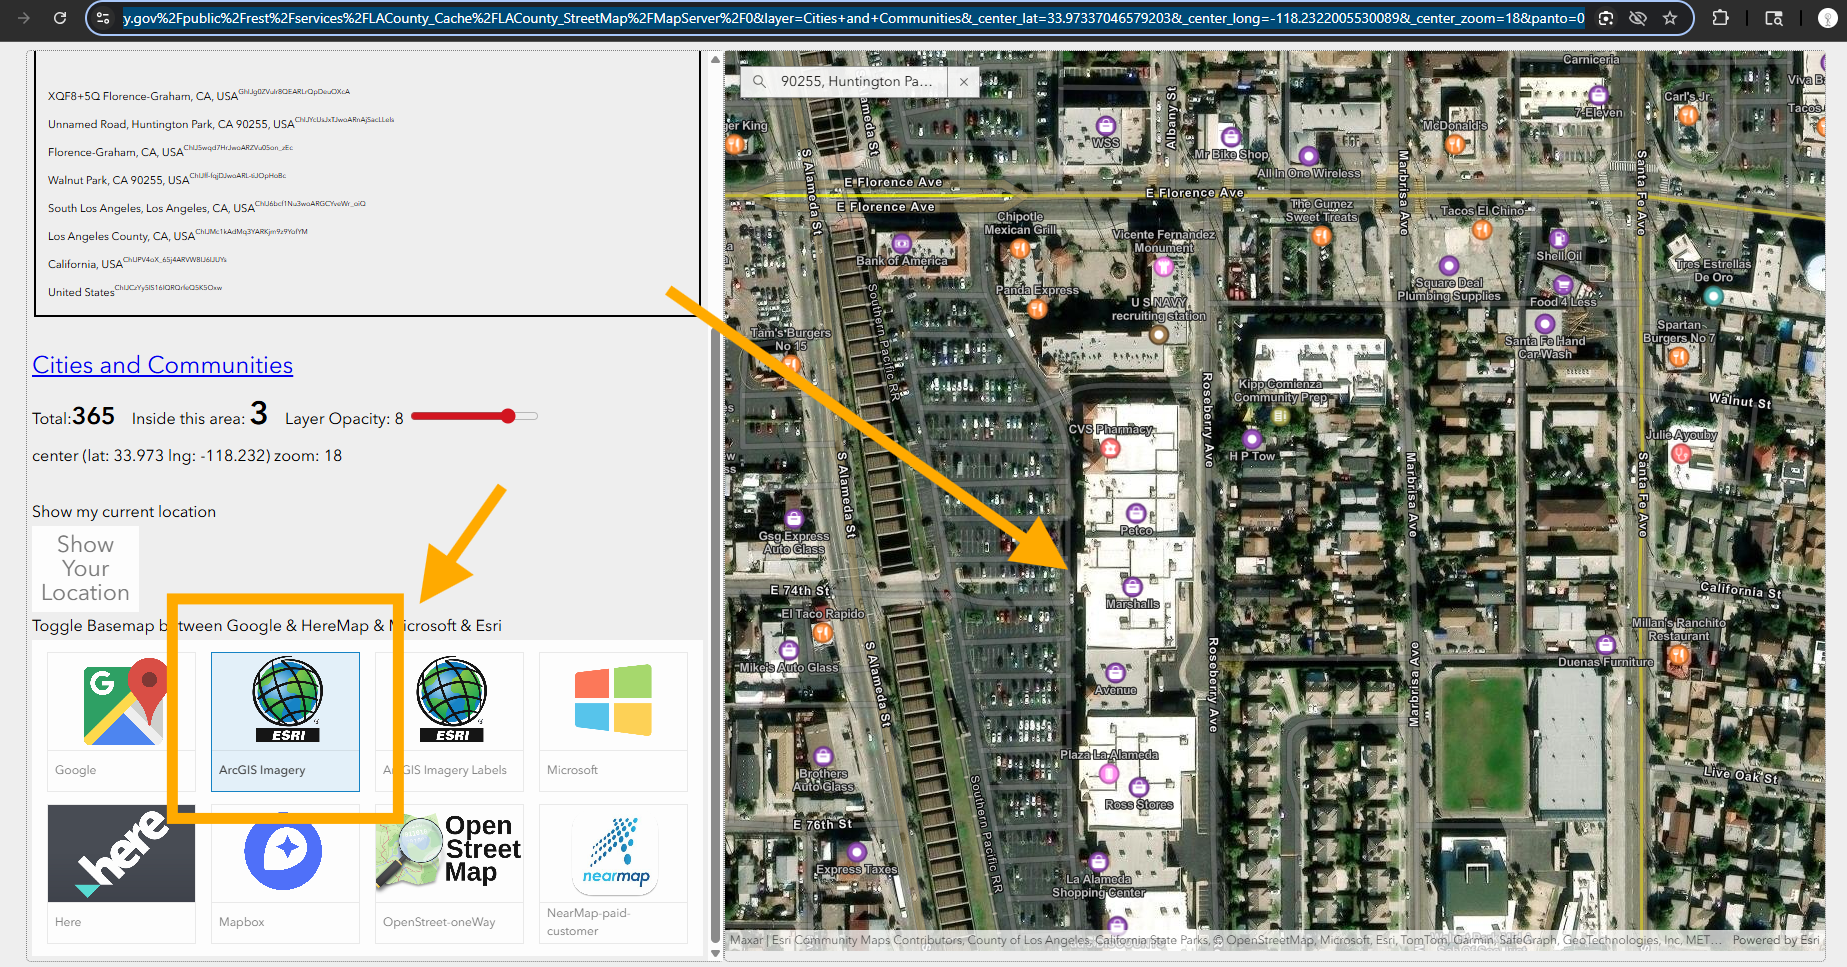Select the ArcGIS Imagery Labels basemap
Viewport: 1847px width, 967px height.
(x=449, y=722)
